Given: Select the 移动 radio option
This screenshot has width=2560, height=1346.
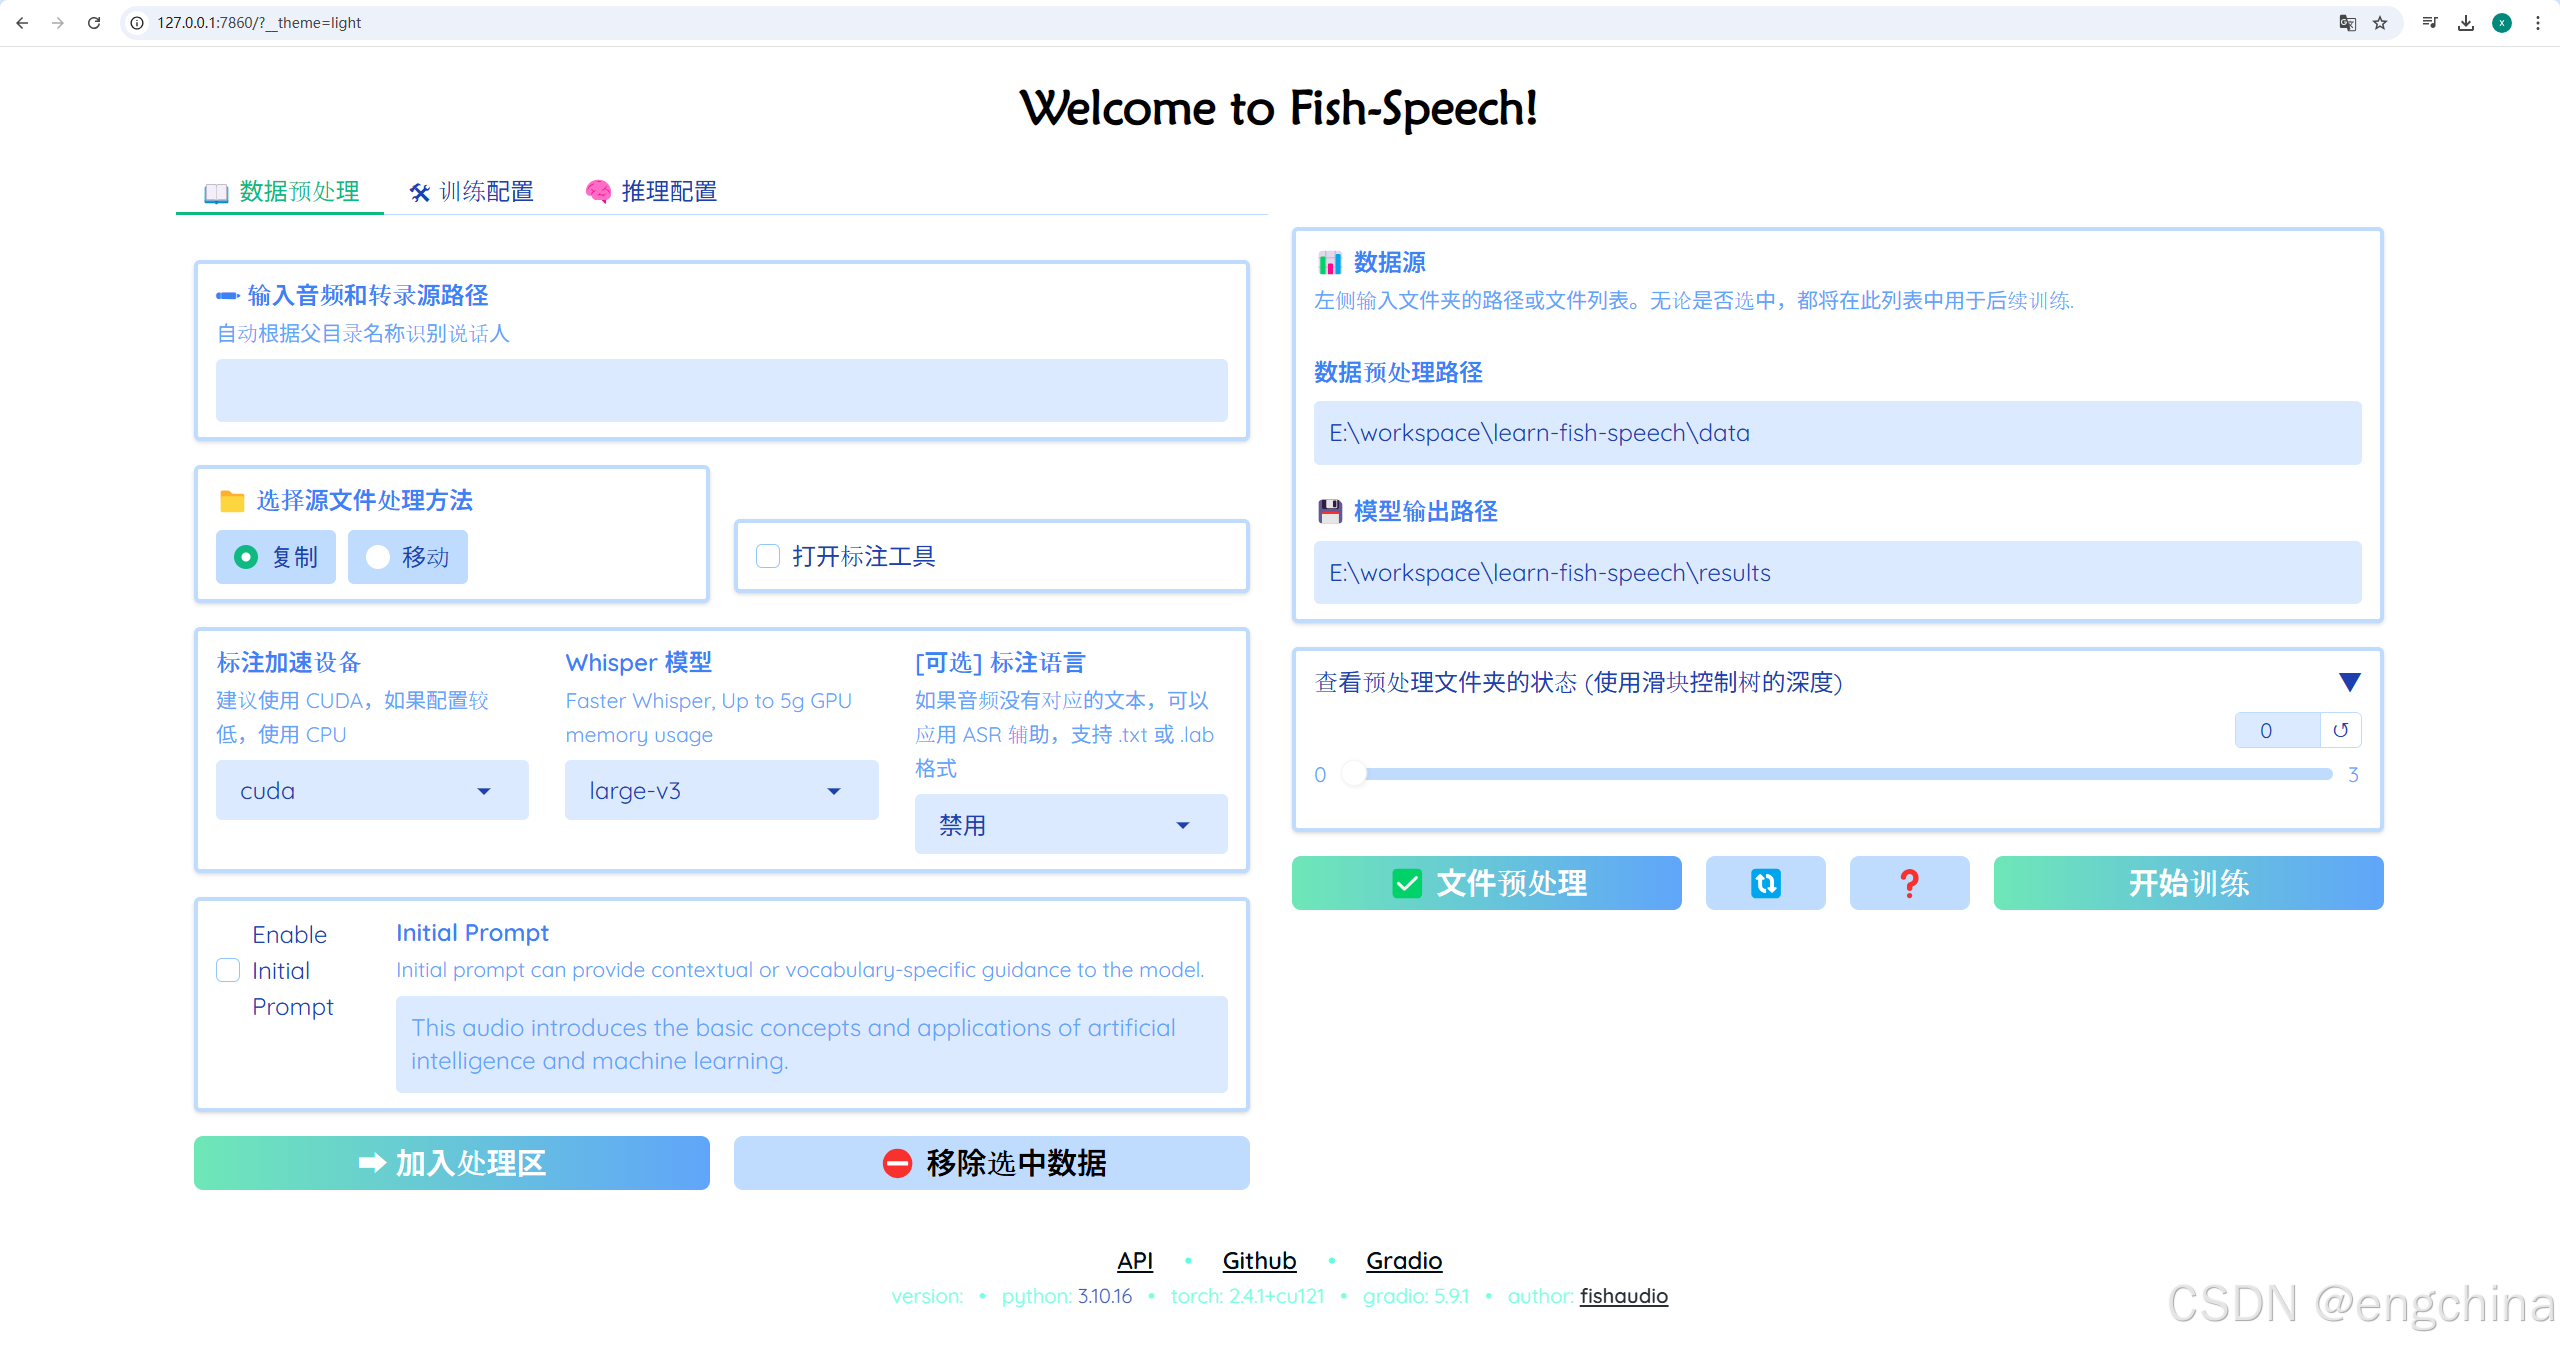Looking at the screenshot, I should tap(378, 557).
